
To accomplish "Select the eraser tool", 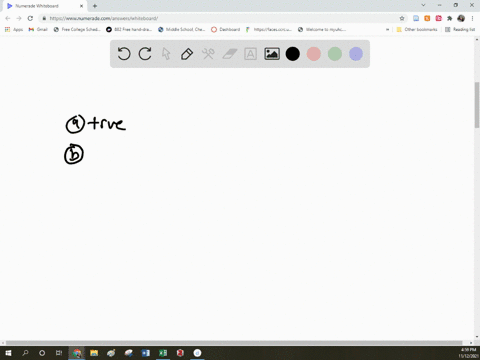I will coord(230,54).
